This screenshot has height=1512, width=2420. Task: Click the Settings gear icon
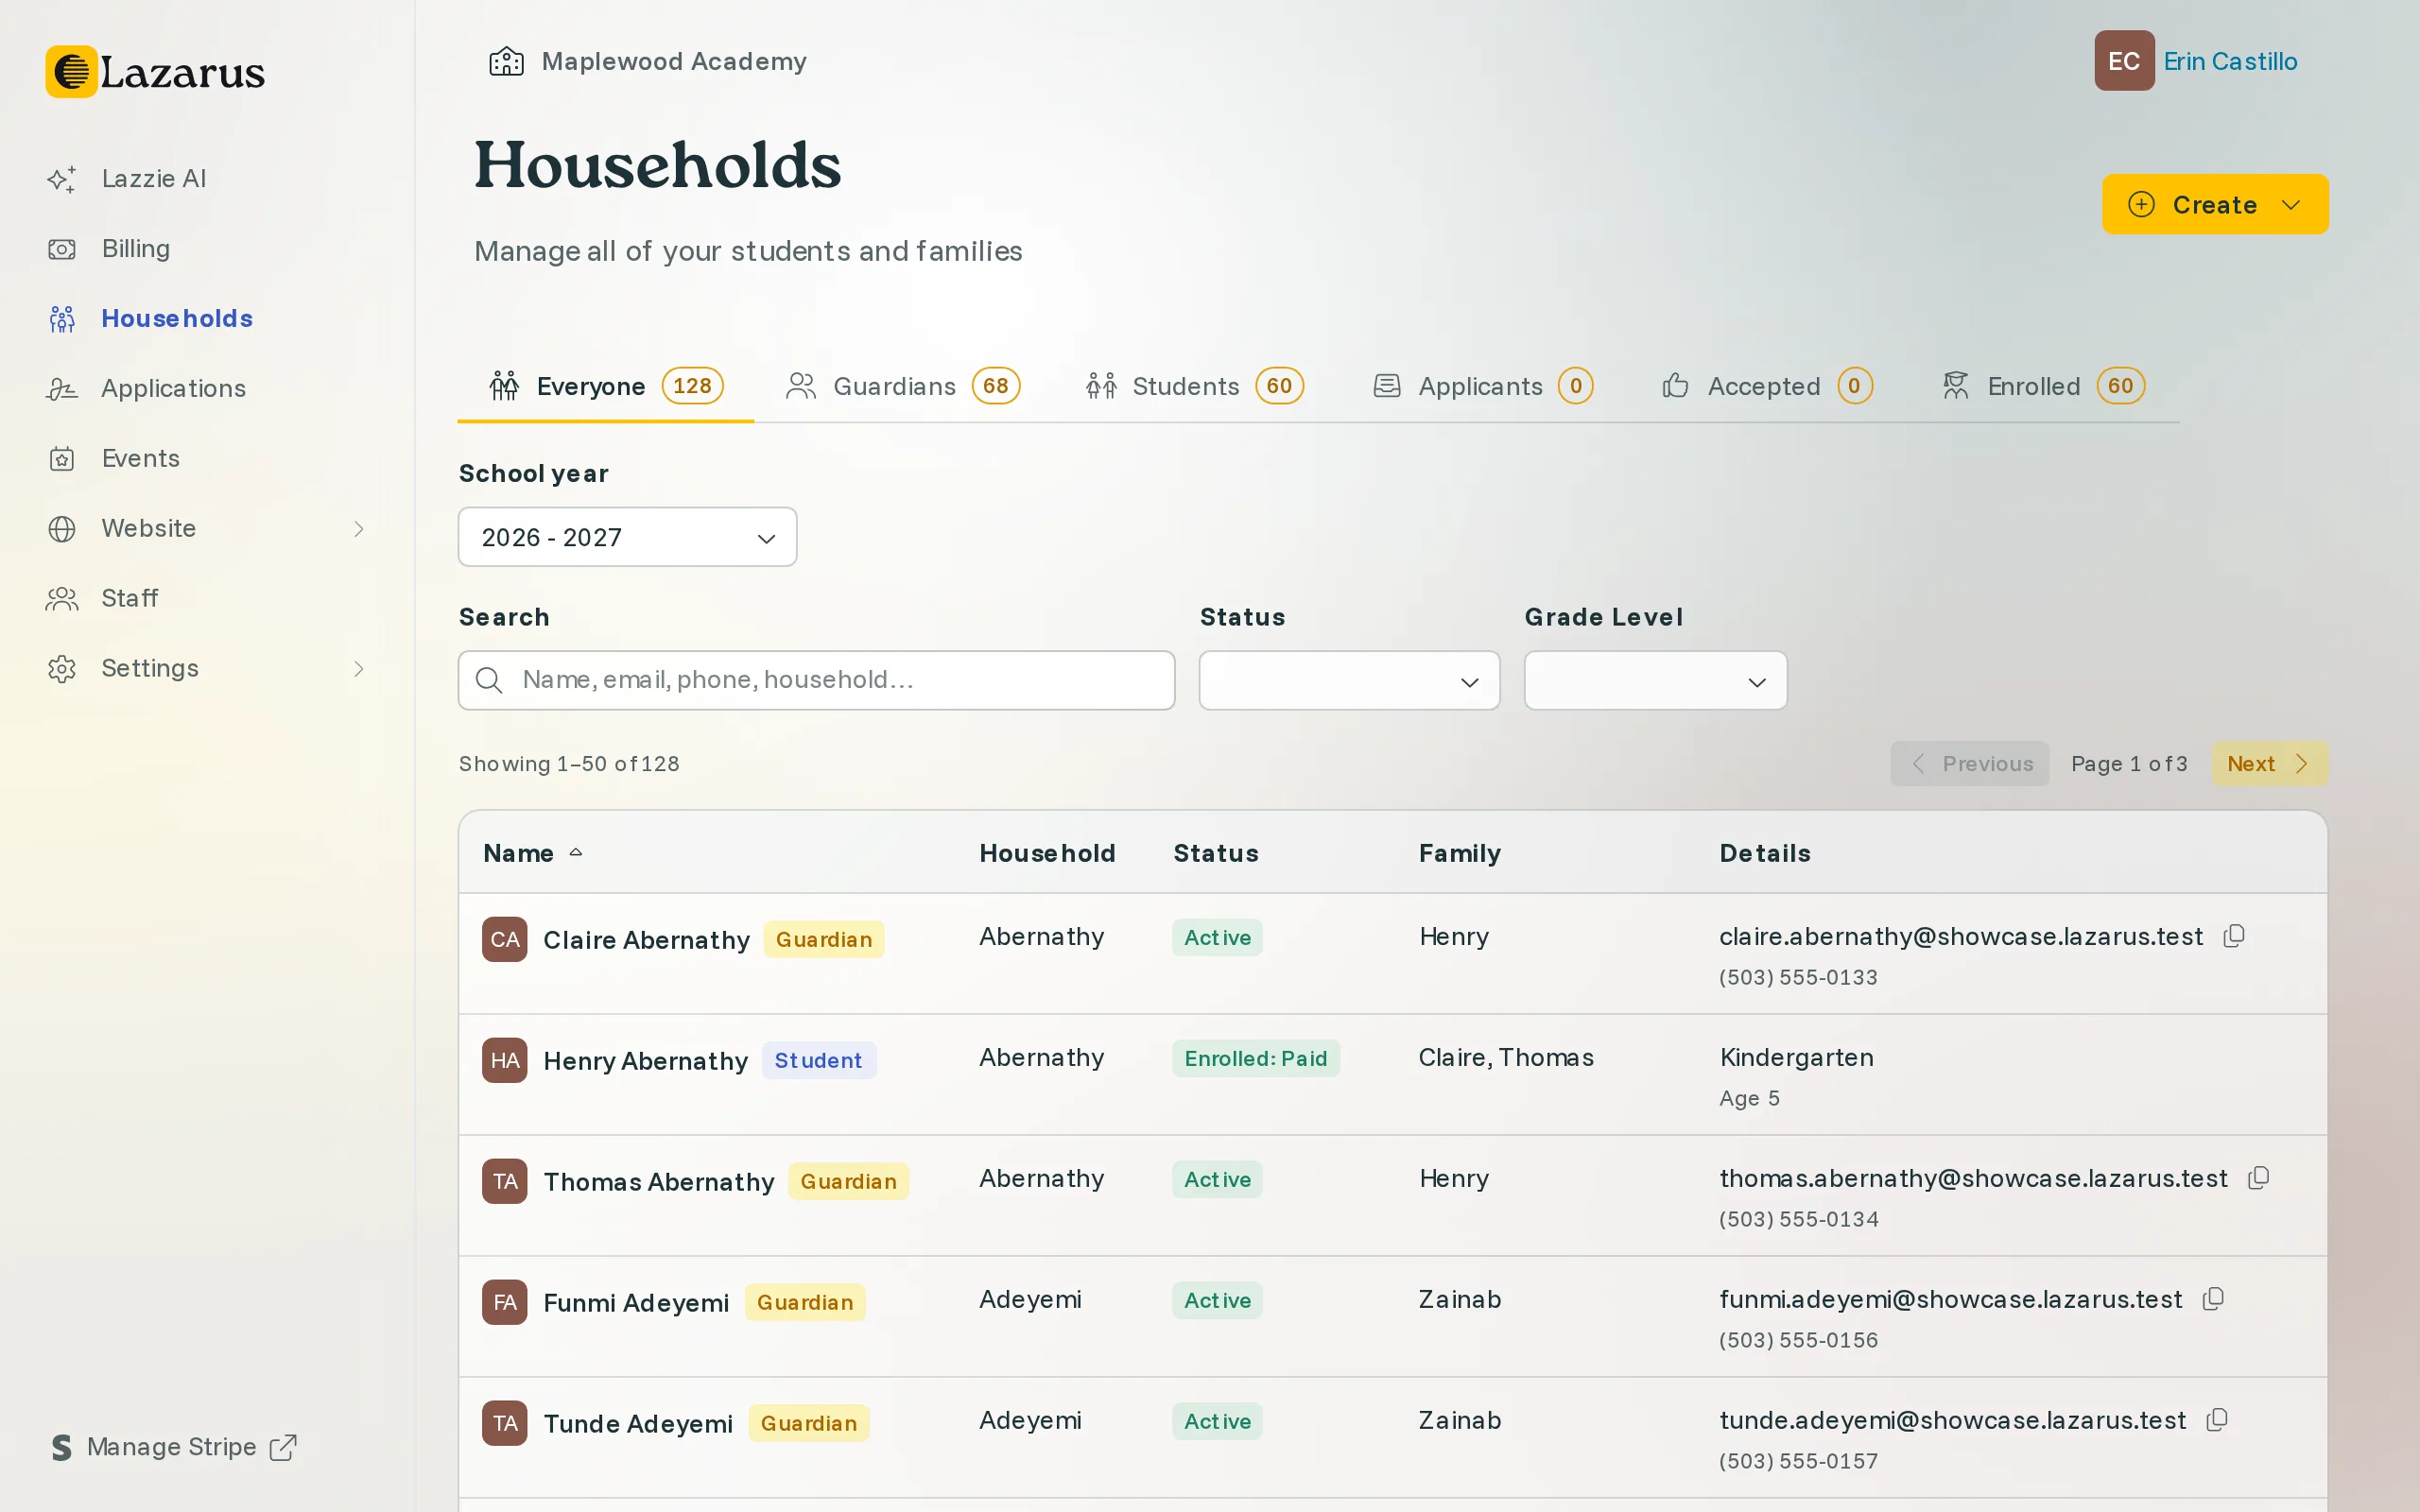[62, 668]
